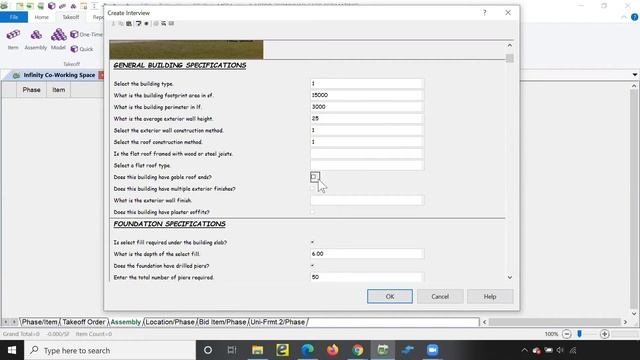
Task: Launch Google Chrome from the taskbar
Action: point(358,350)
